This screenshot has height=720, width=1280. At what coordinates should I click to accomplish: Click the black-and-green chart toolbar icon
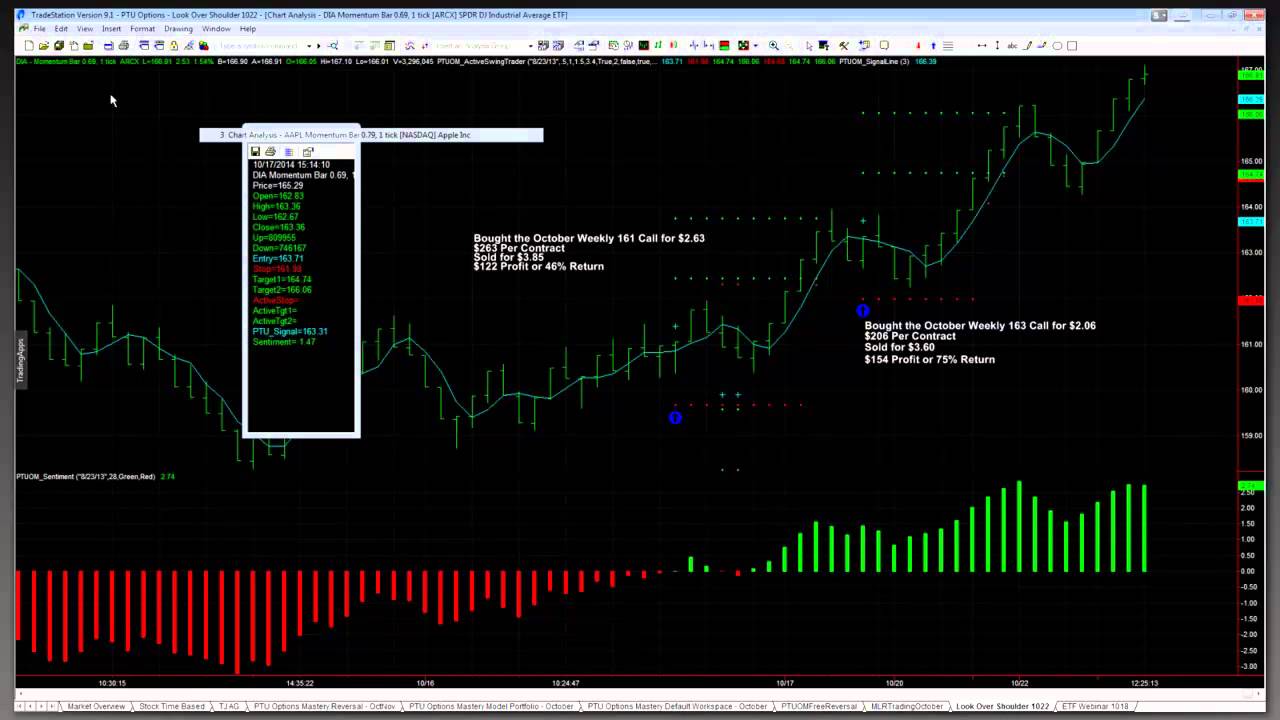tap(645, 46)
